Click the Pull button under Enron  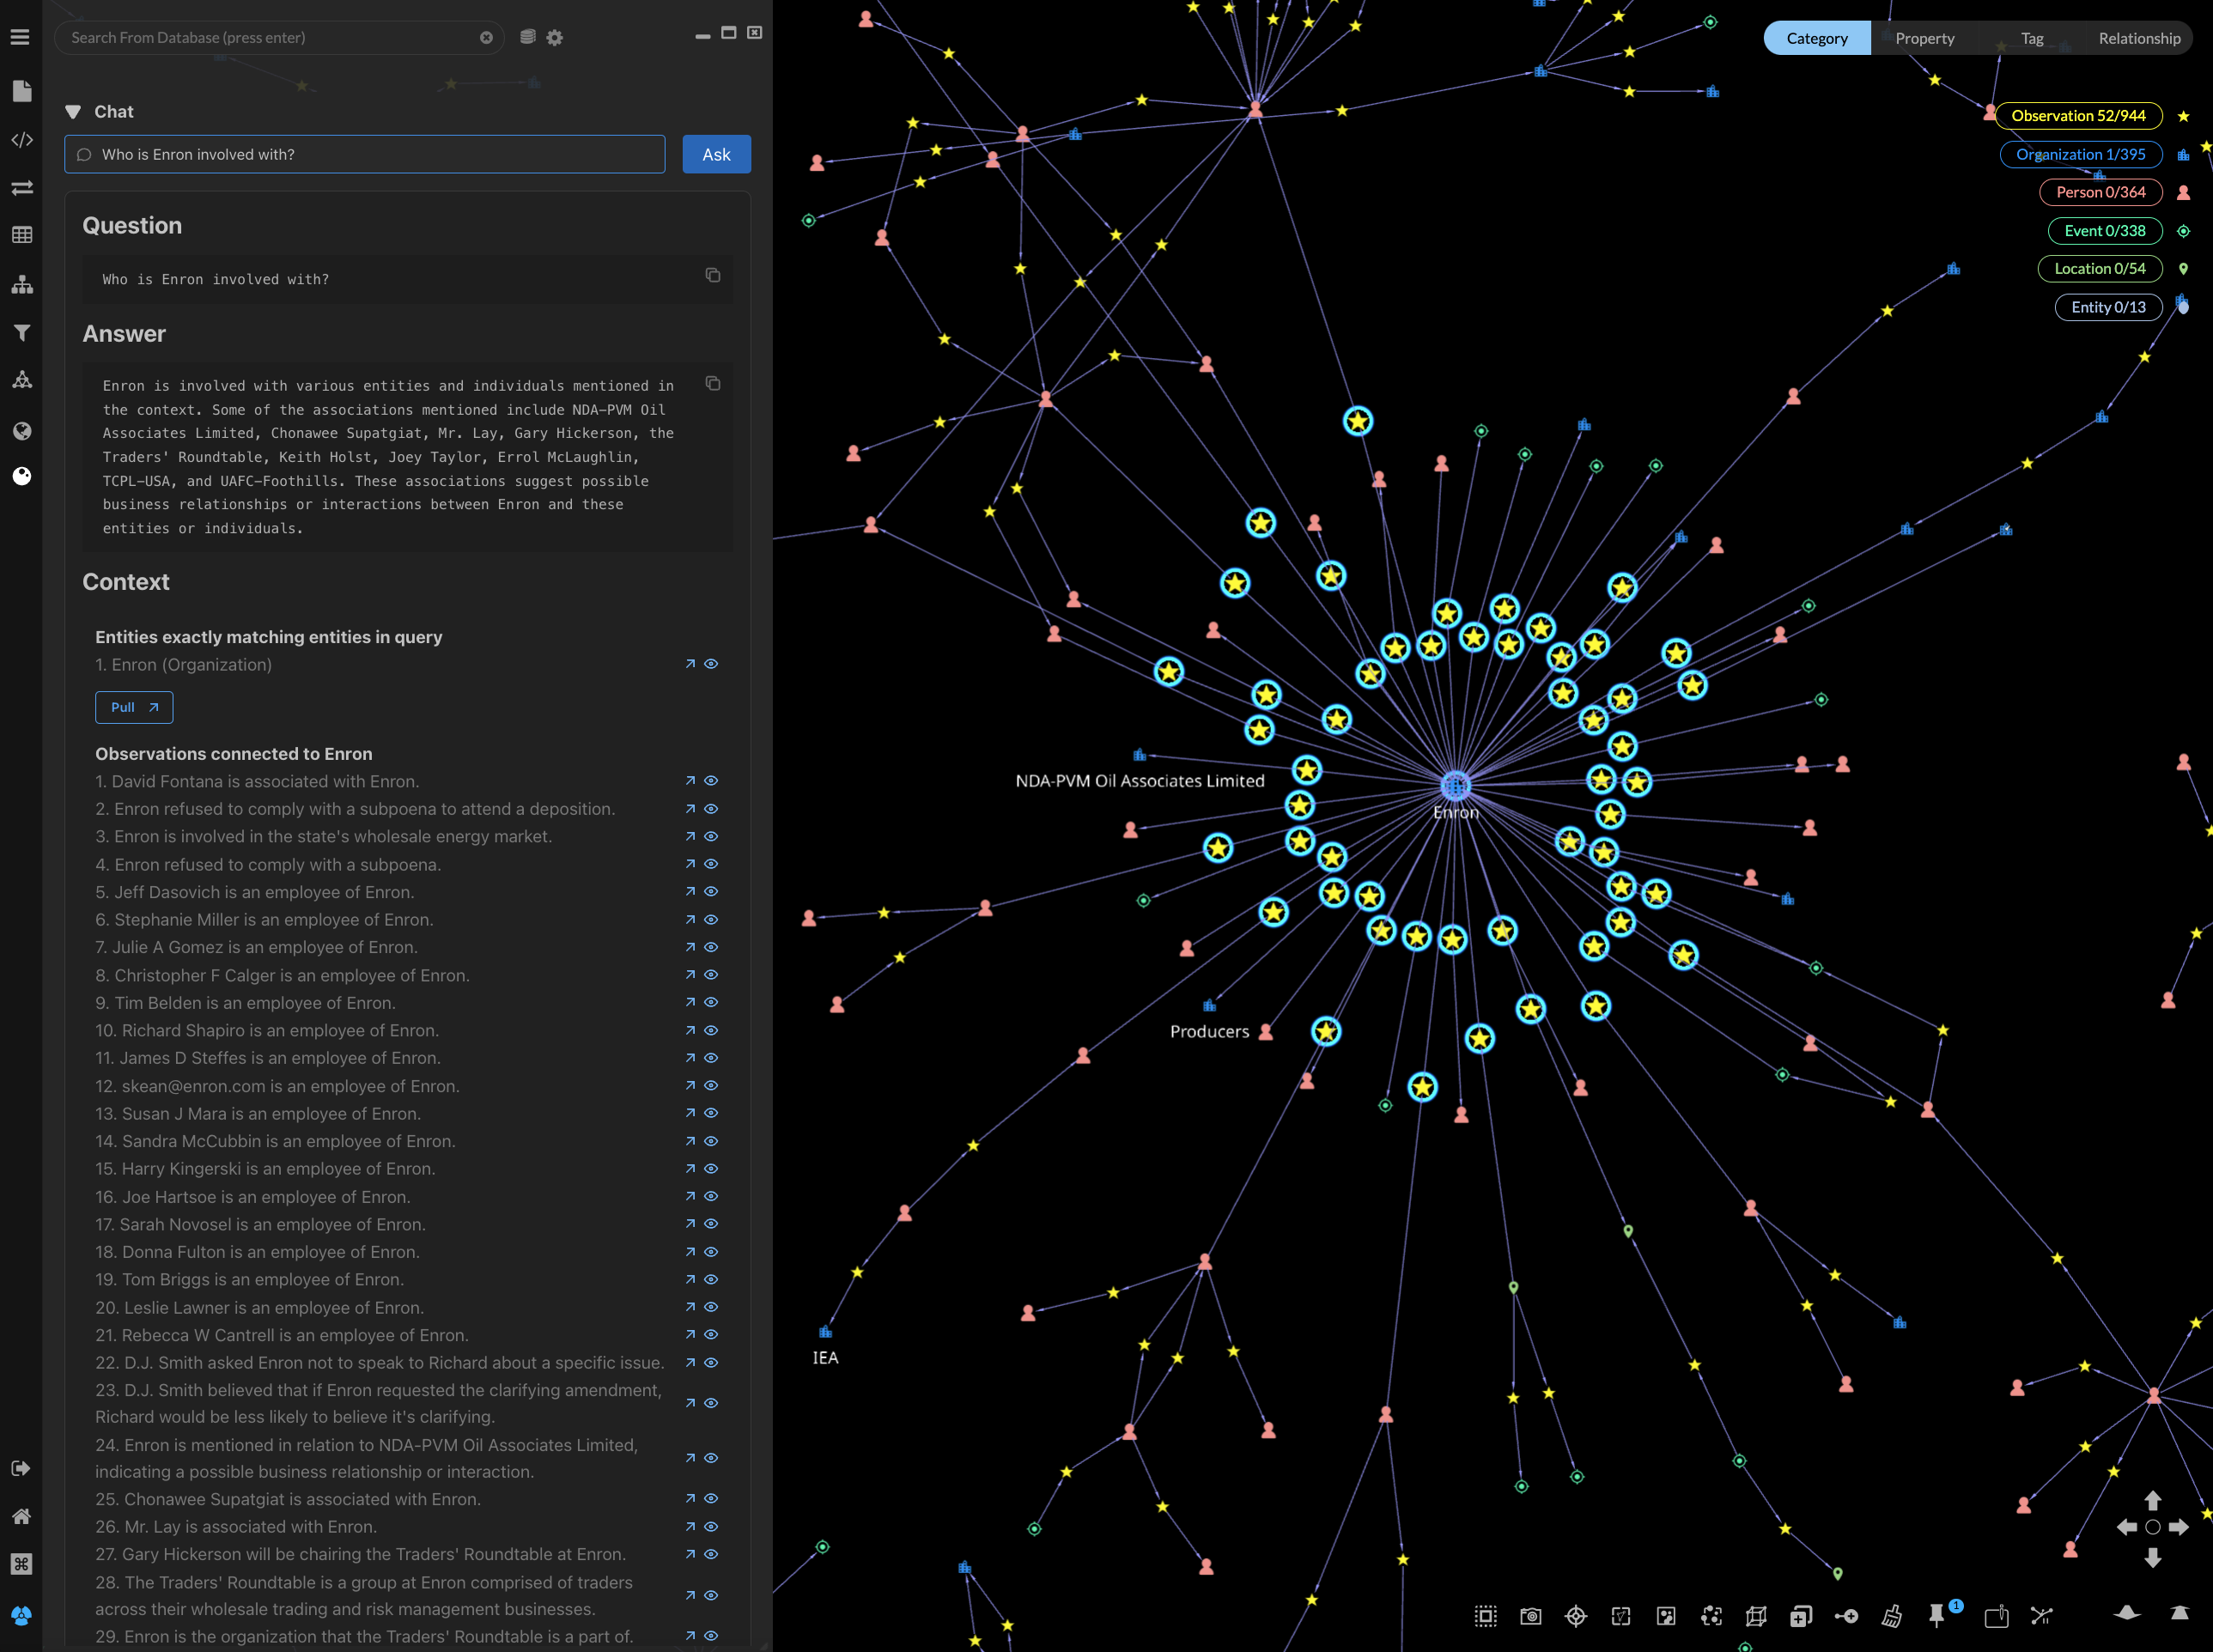click(134, 707)
